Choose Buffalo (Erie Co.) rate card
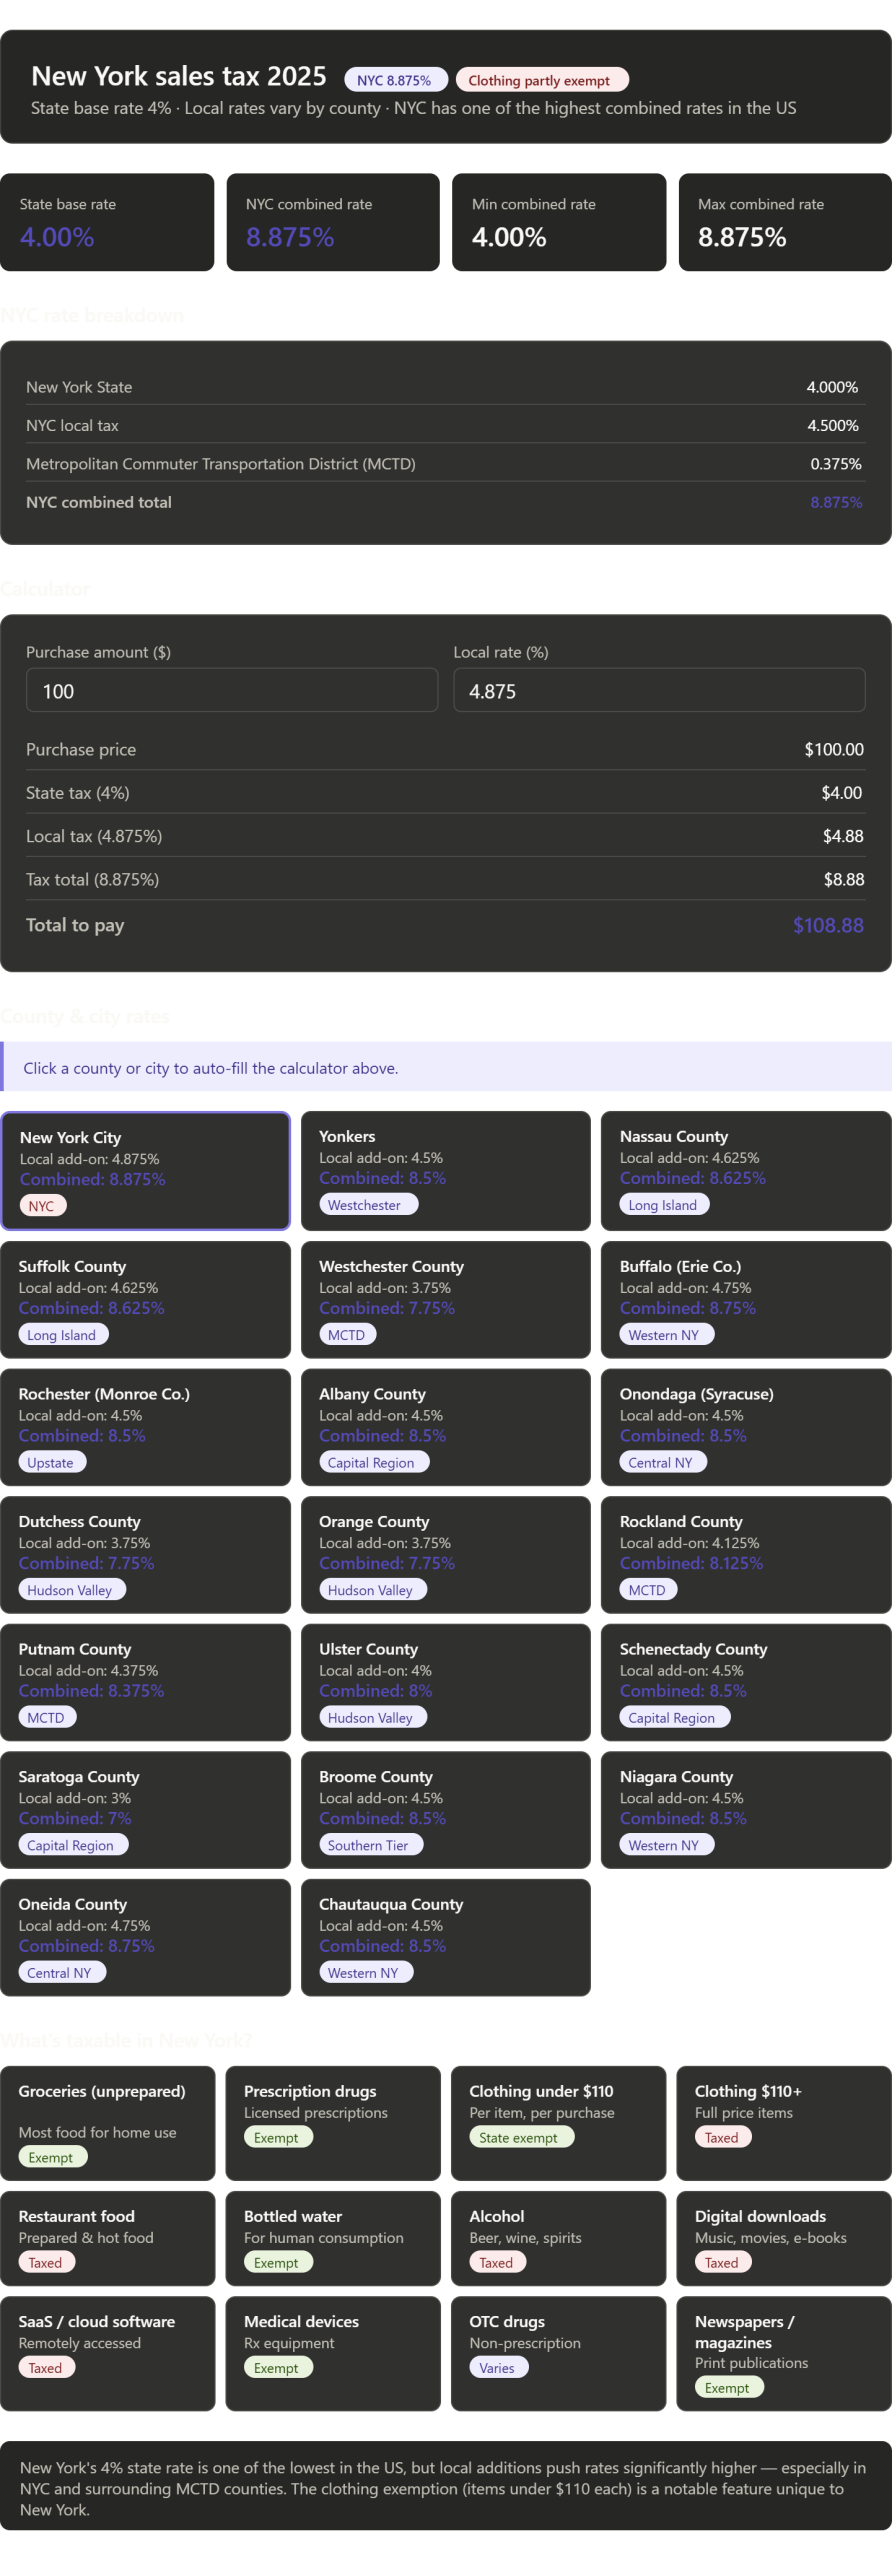Image resolution: width=892 pixels, height=2560 pixels. click(x=745, y=1299)
